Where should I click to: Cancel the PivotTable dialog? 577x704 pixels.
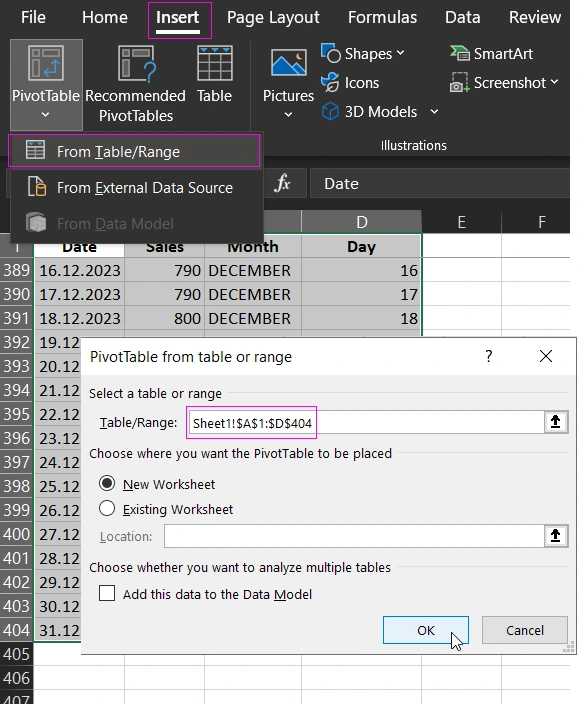click(524, 630)
